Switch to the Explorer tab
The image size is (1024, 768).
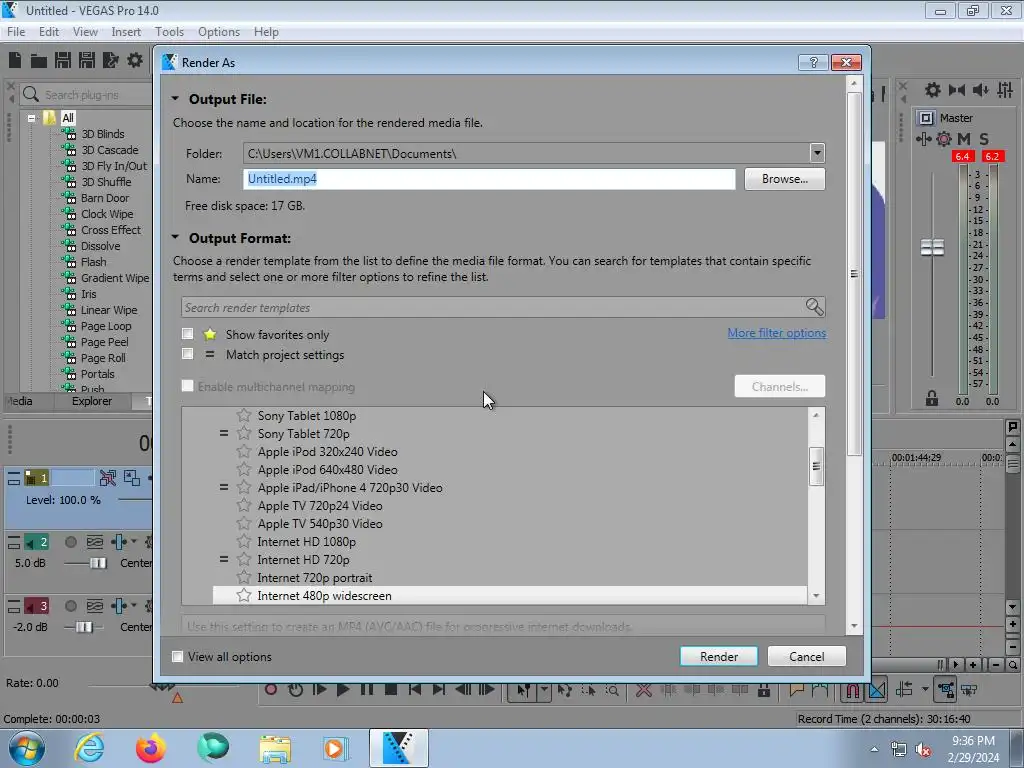pos(91,401)
